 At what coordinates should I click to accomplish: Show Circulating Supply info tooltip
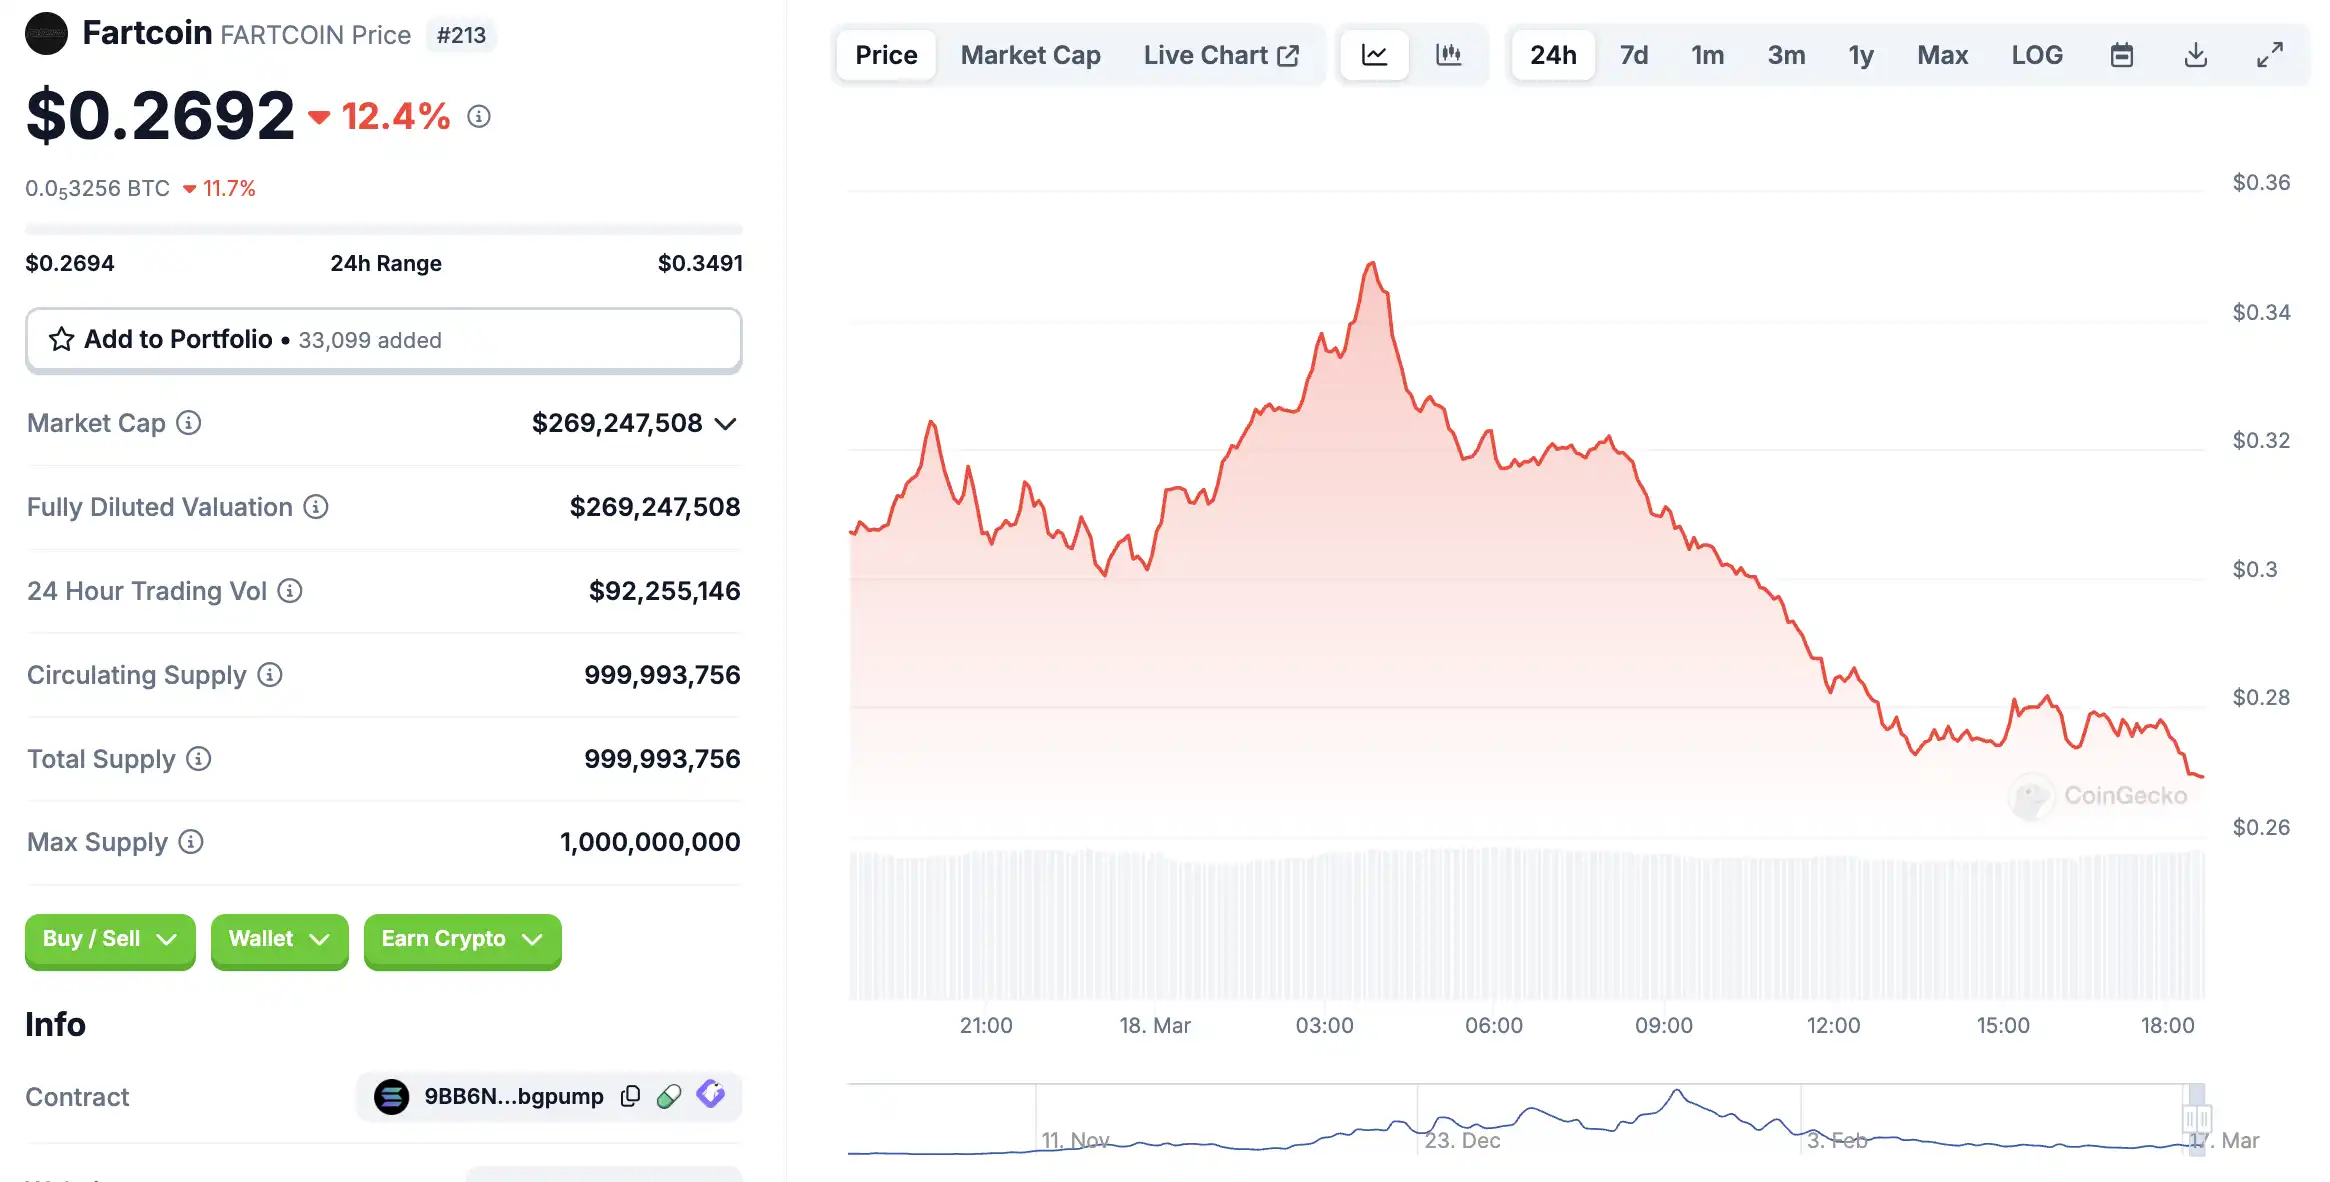pos(270,675)
